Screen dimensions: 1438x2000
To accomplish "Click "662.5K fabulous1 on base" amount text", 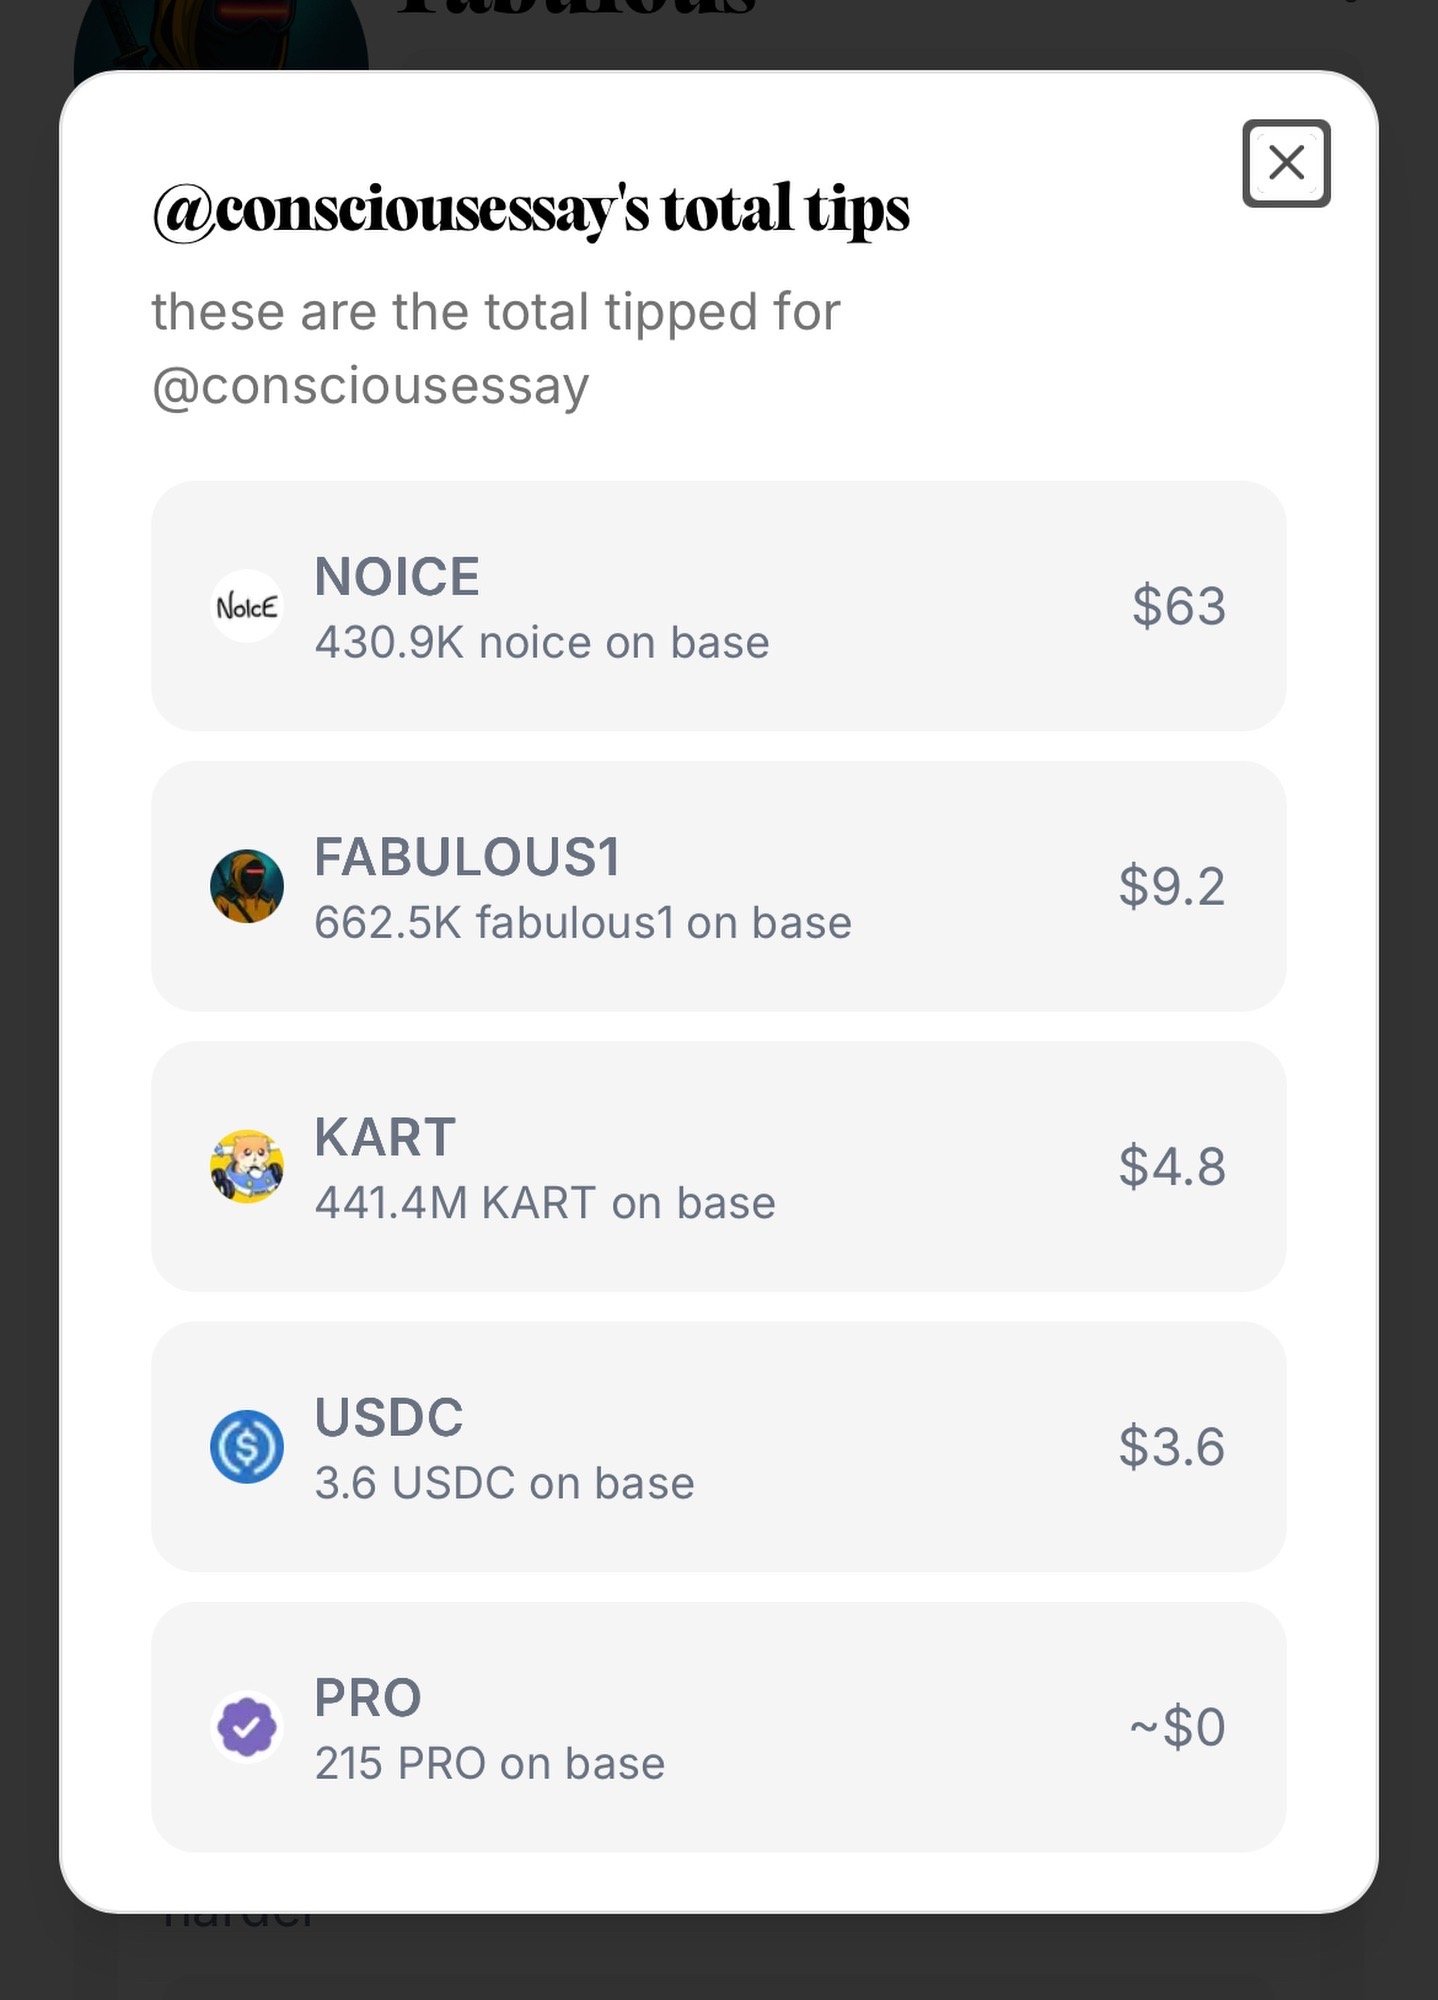I will coord(583,922).
